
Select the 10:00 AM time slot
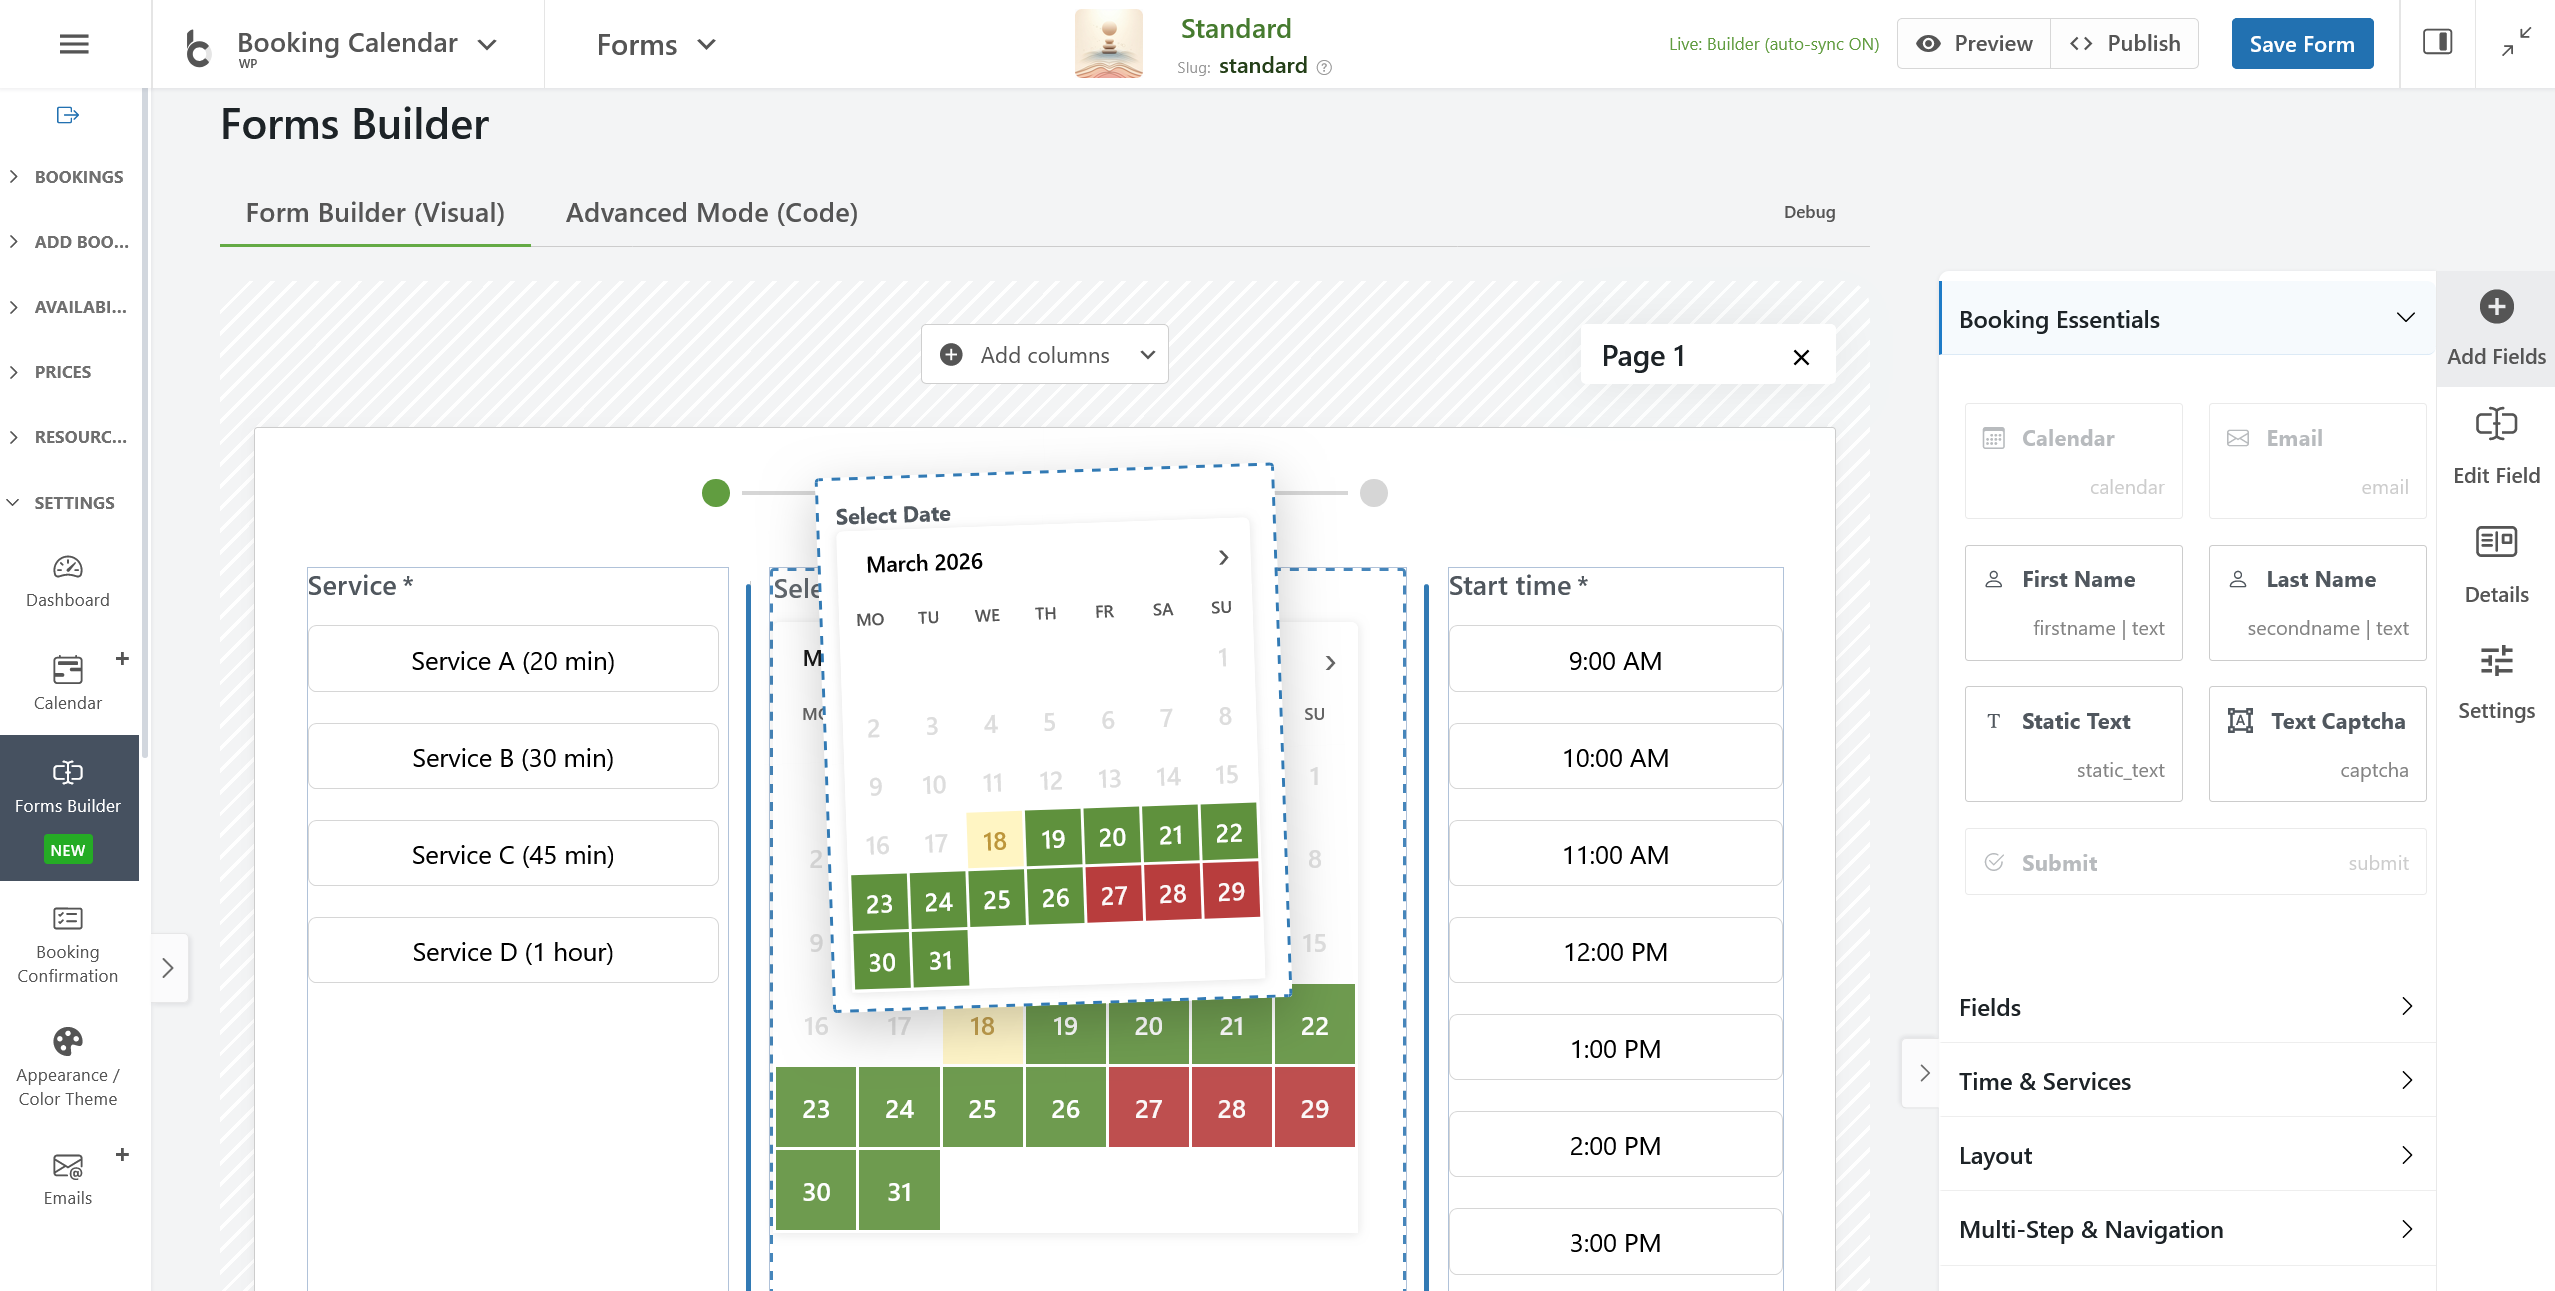pos(1615,758)
